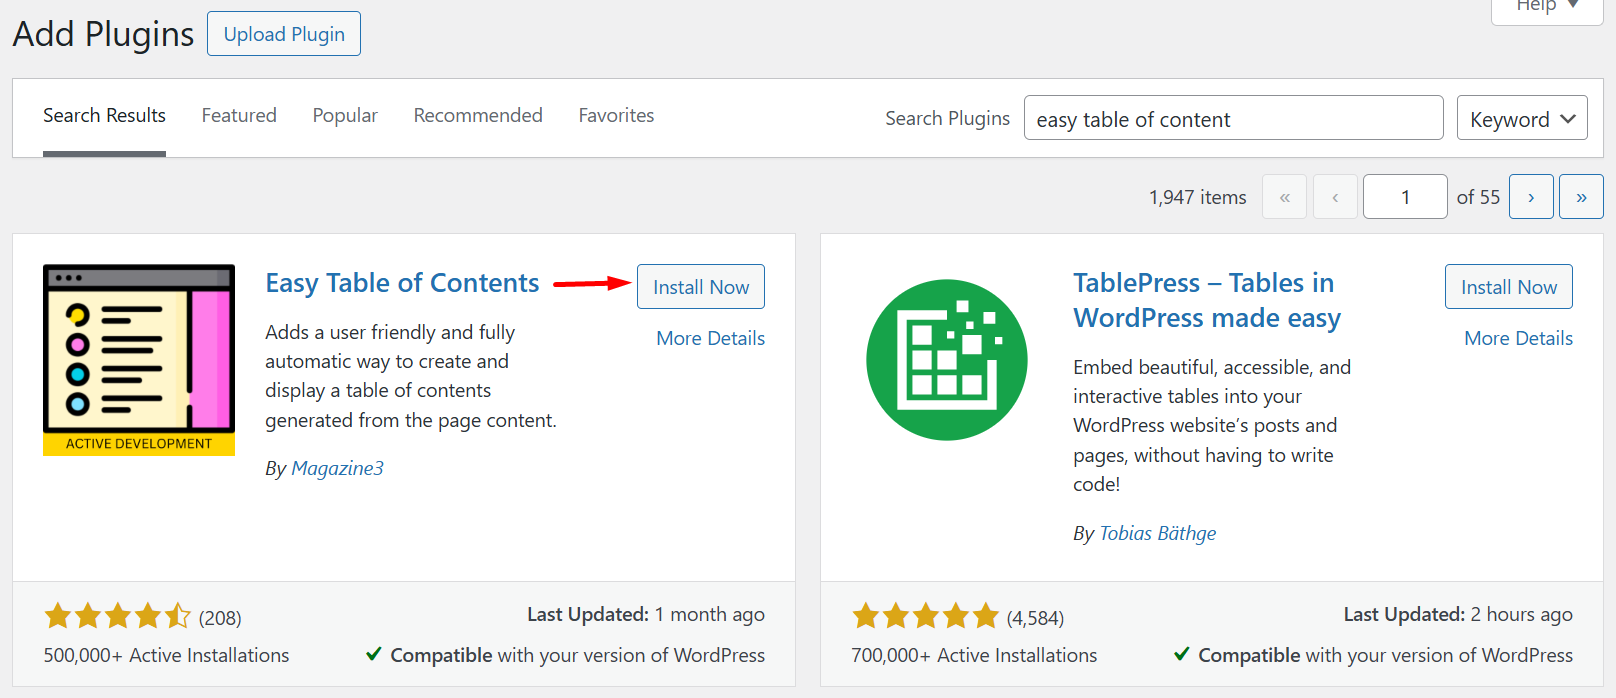Install the TablePress plugin
The width and height of the screenshot is (1616, 698).
coord(1509,287)
